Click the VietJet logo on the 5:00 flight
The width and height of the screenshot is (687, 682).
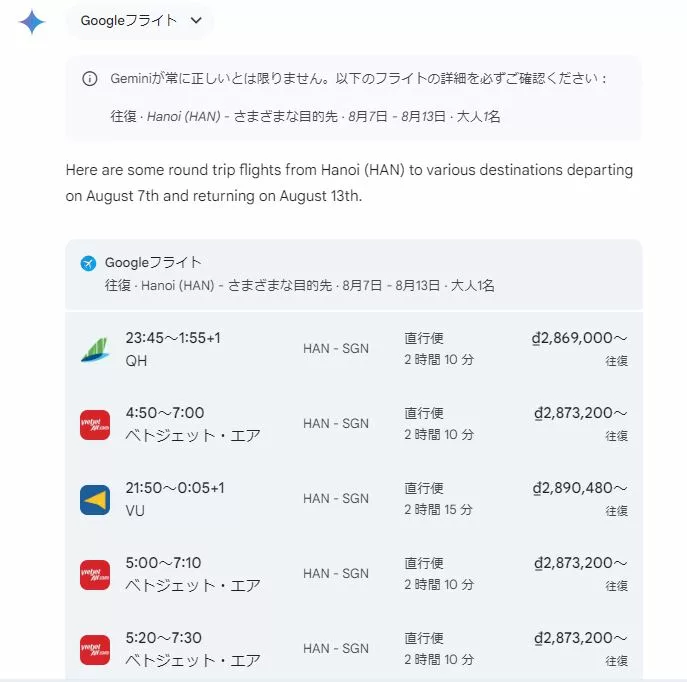coord(95,575)
